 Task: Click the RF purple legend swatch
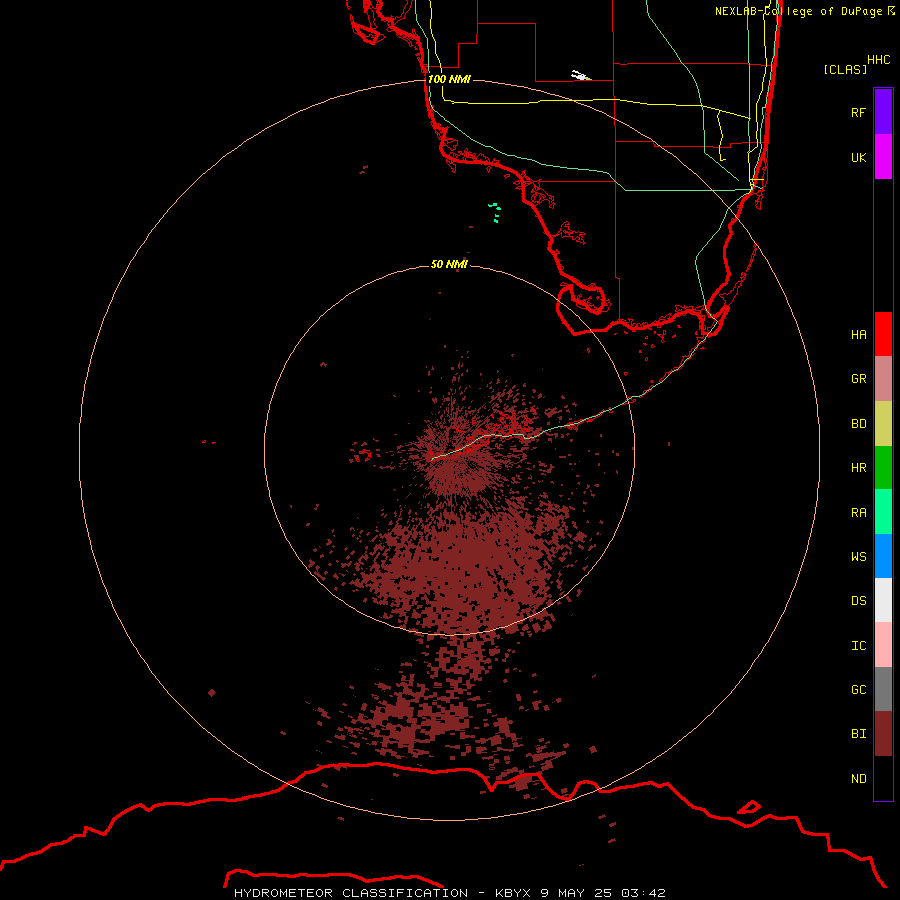click(883, 112)
